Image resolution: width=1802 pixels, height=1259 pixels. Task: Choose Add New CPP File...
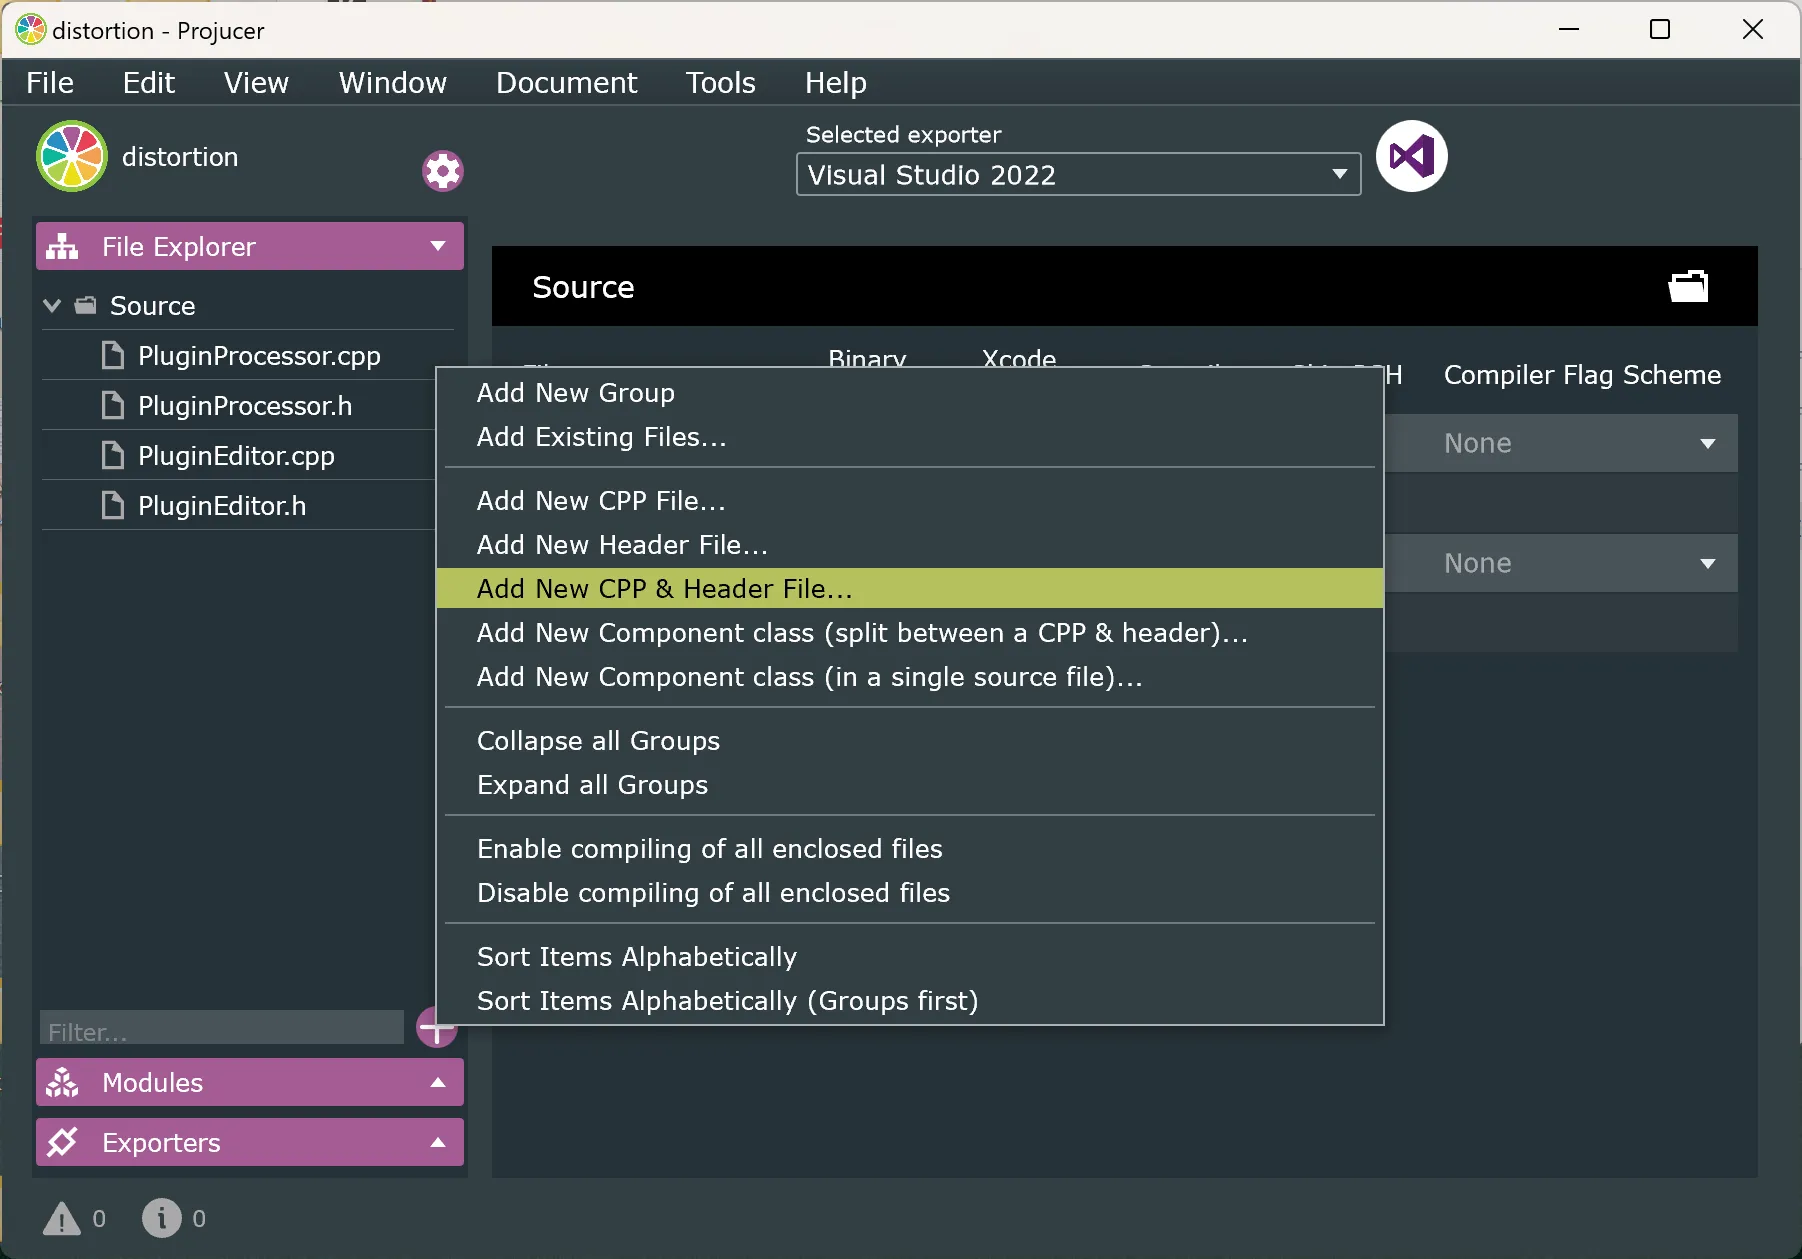tap(910, 501)
